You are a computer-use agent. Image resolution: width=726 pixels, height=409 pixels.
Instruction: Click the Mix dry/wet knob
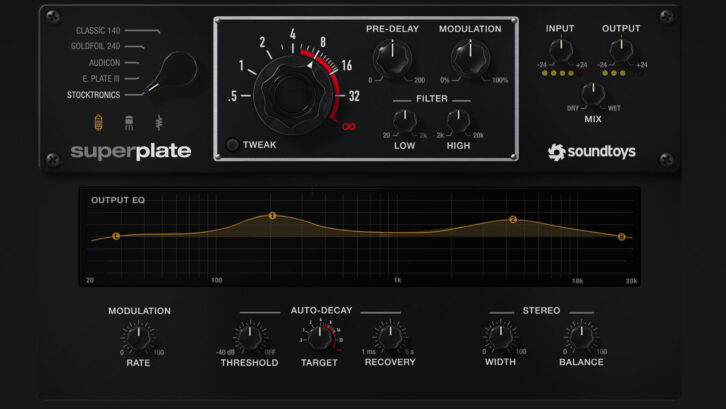point(593,94)
